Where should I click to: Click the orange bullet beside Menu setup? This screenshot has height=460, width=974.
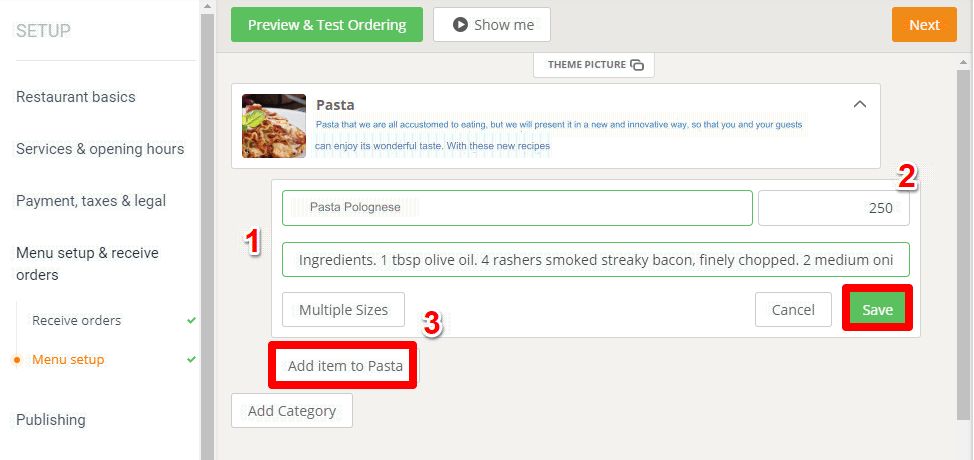point(17,360)
